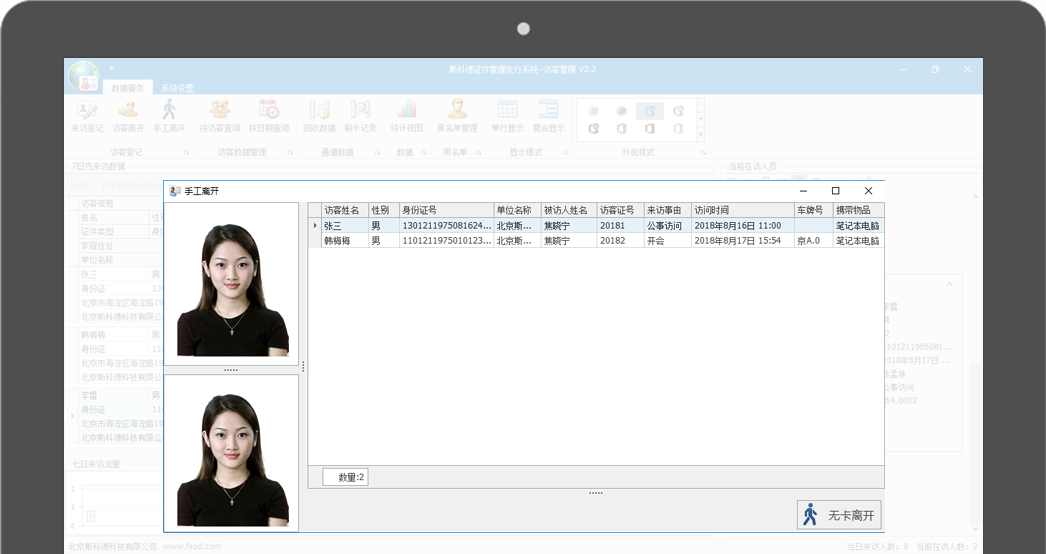Click the 京A.0 license plate cell

click(x=813, y=240)
